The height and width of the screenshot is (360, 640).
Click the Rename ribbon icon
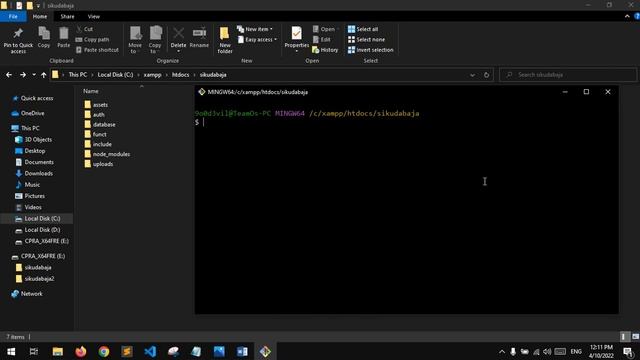point(199,38)
